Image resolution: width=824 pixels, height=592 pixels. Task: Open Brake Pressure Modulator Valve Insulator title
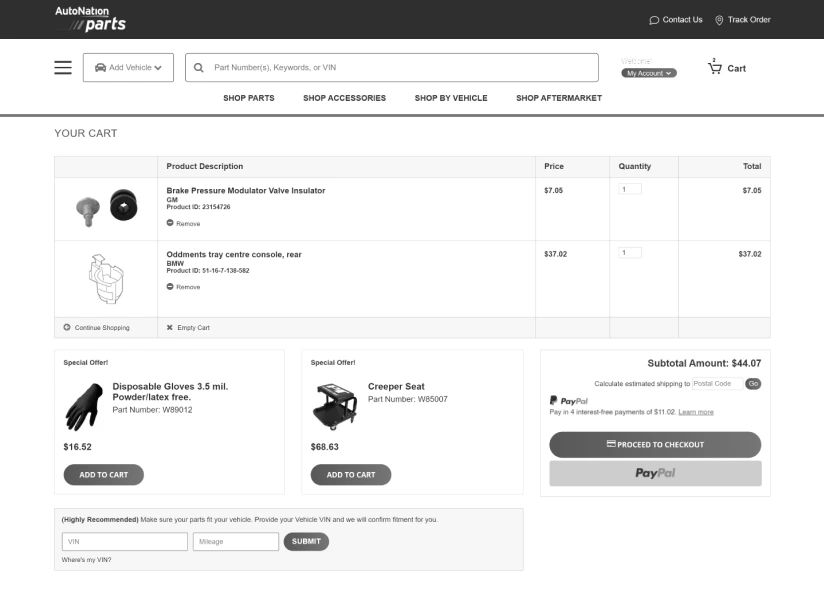tap(245, 190)
